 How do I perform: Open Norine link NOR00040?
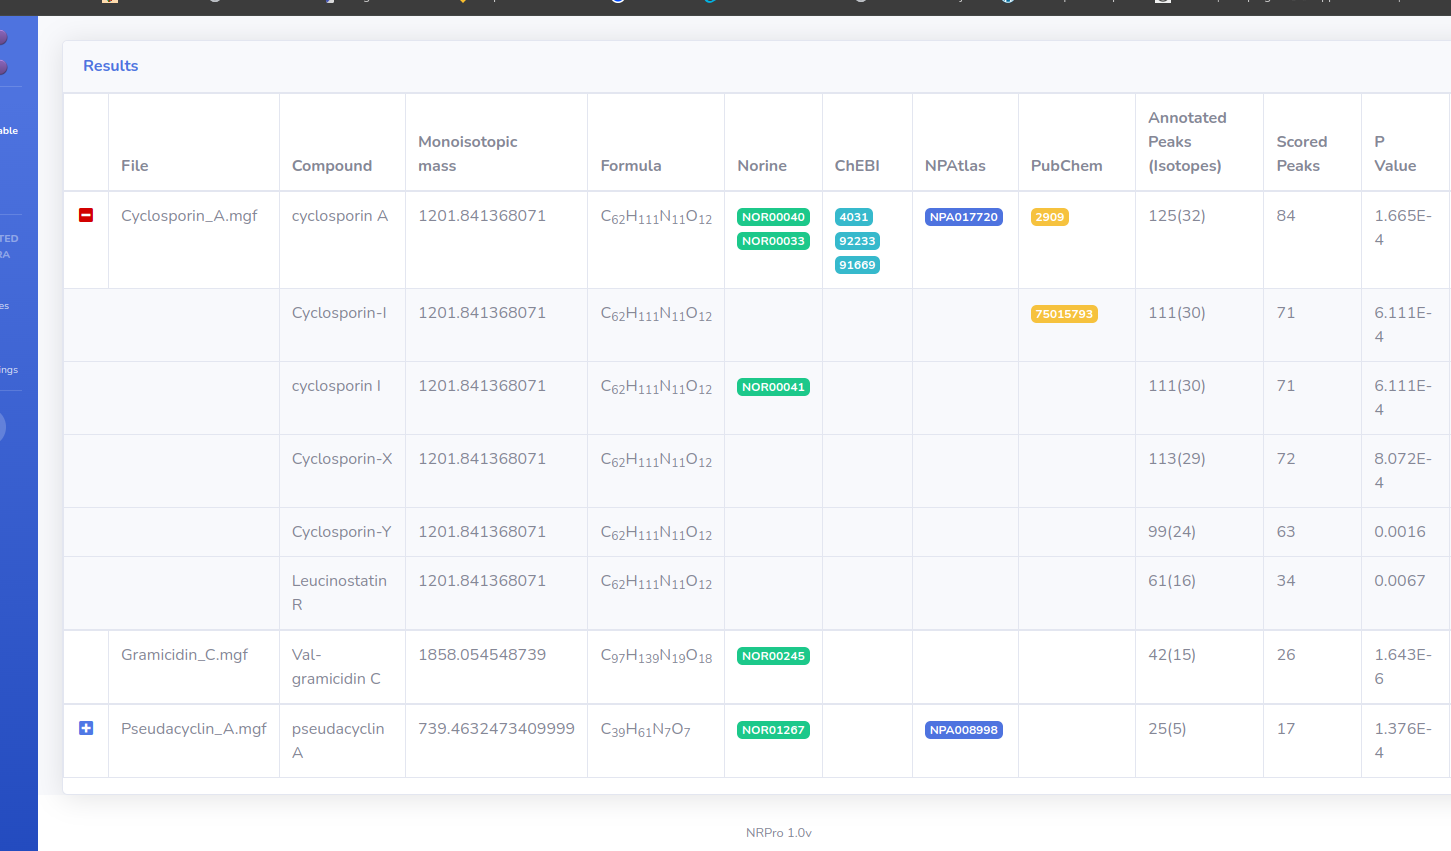(773, 217)
